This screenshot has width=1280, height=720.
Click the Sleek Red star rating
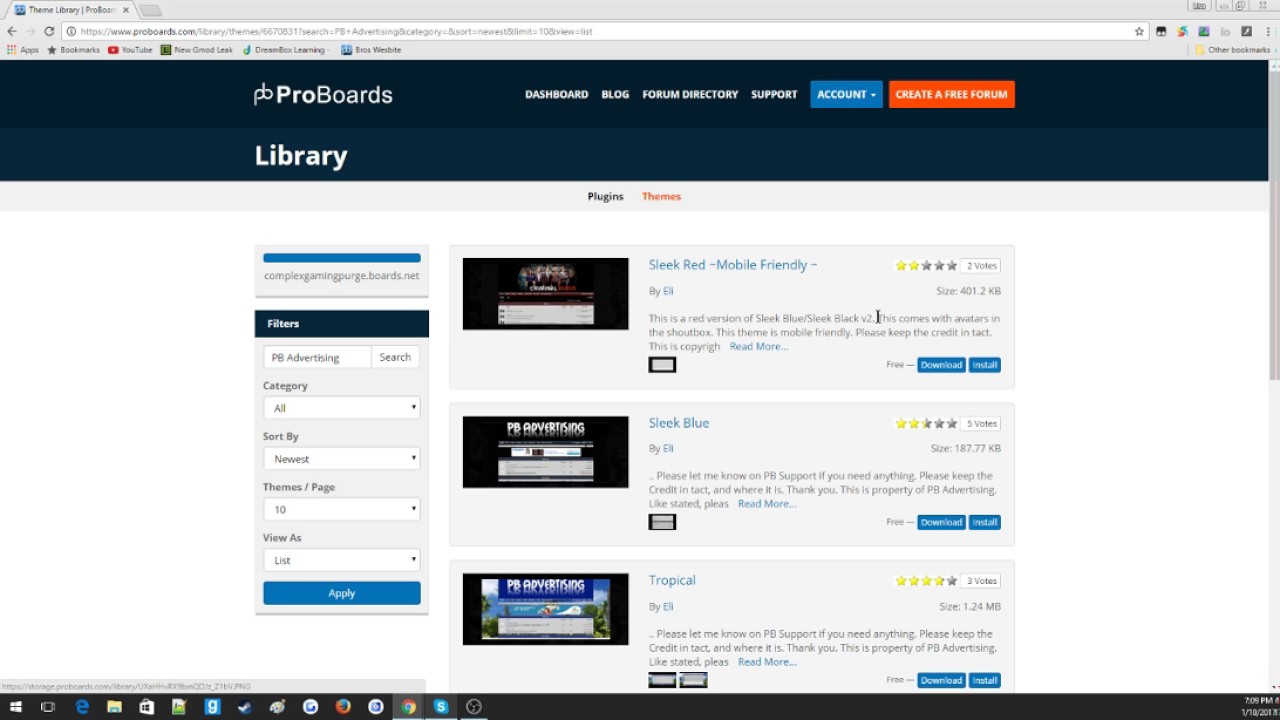pyautogui.click(x=926, y=266)
